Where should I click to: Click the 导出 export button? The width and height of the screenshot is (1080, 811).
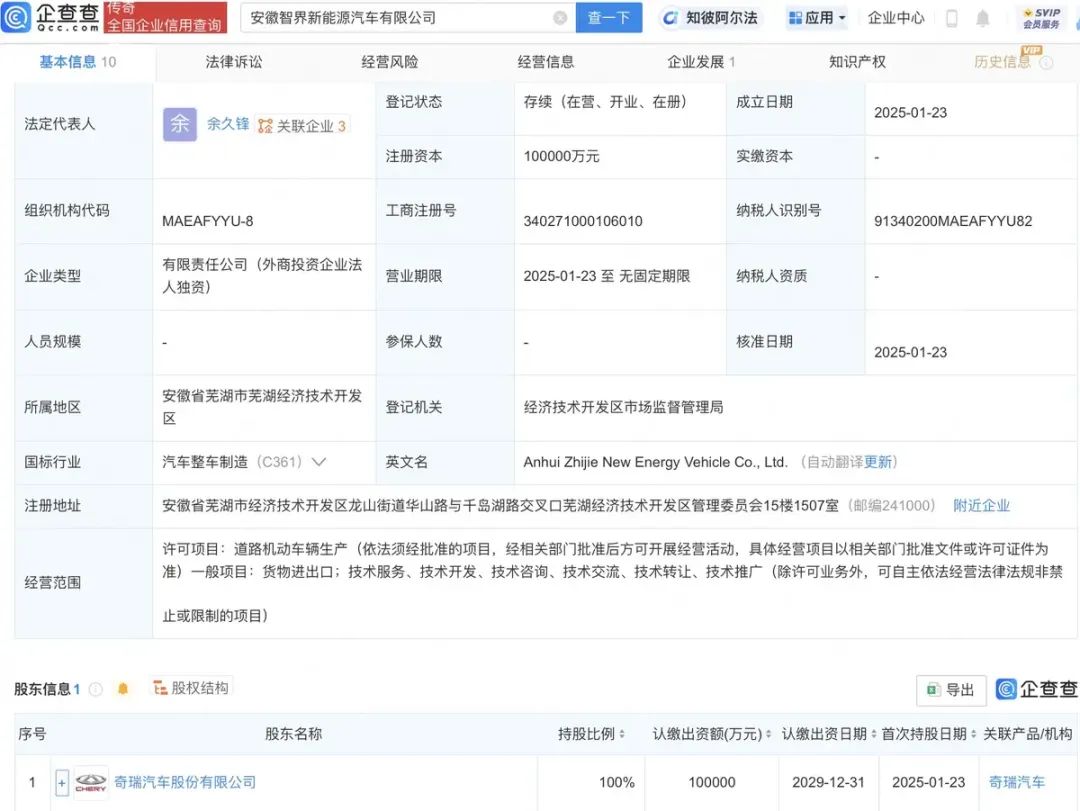(951, 690)
